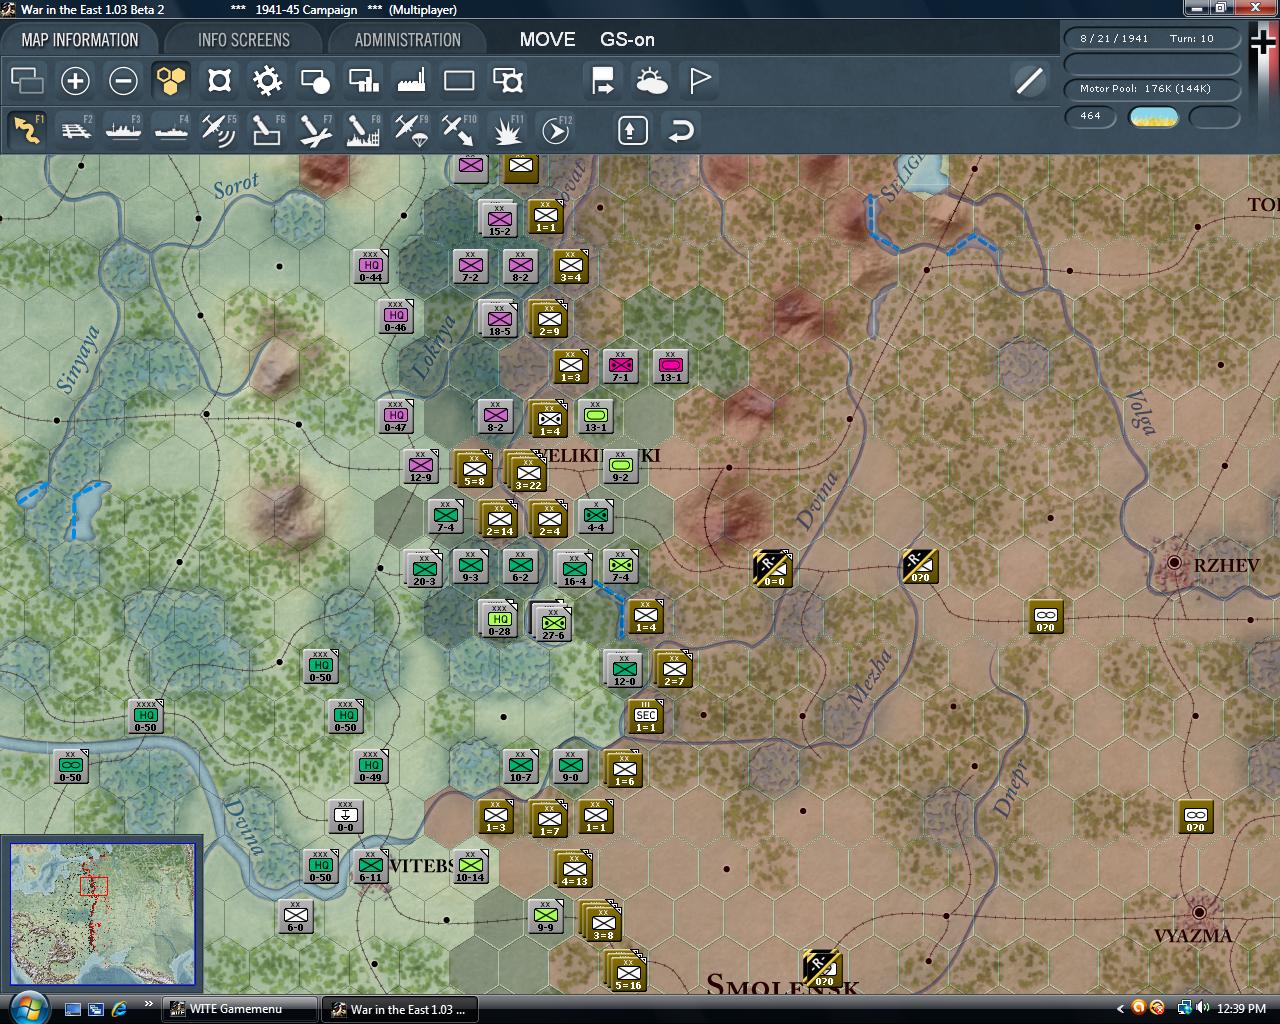Click the Windows Start button

[x=27, y=1007]
